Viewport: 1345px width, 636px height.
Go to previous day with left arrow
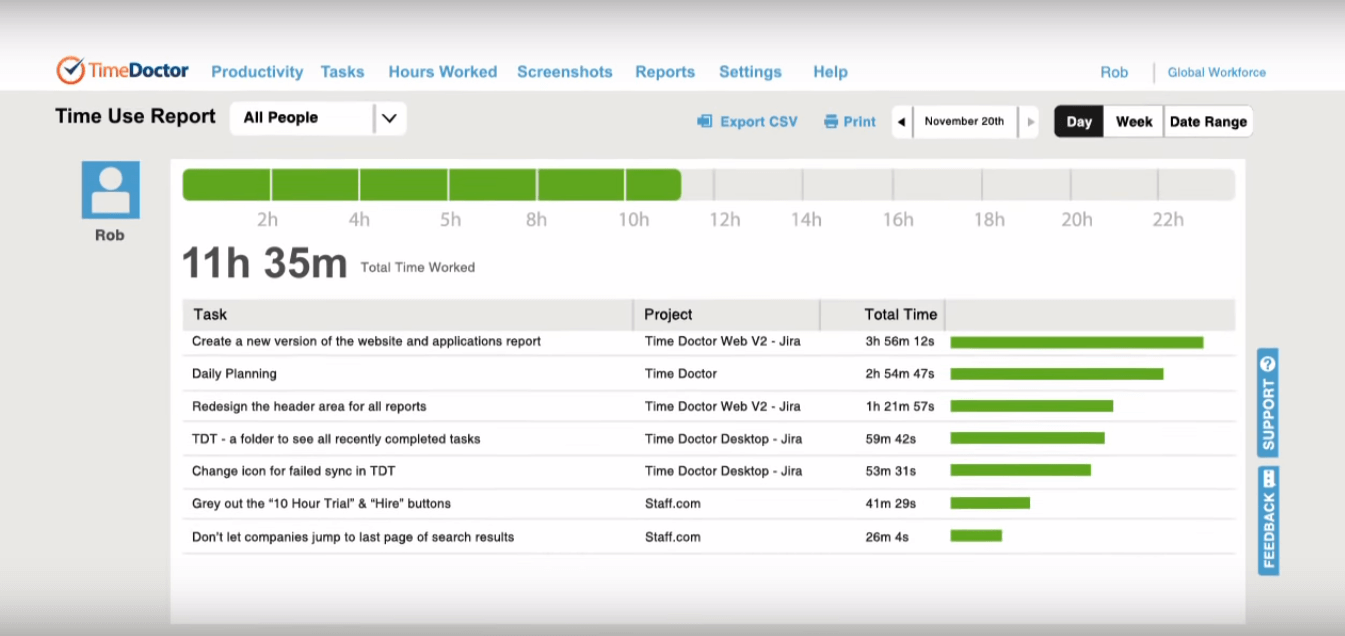(x=901, y=121)
